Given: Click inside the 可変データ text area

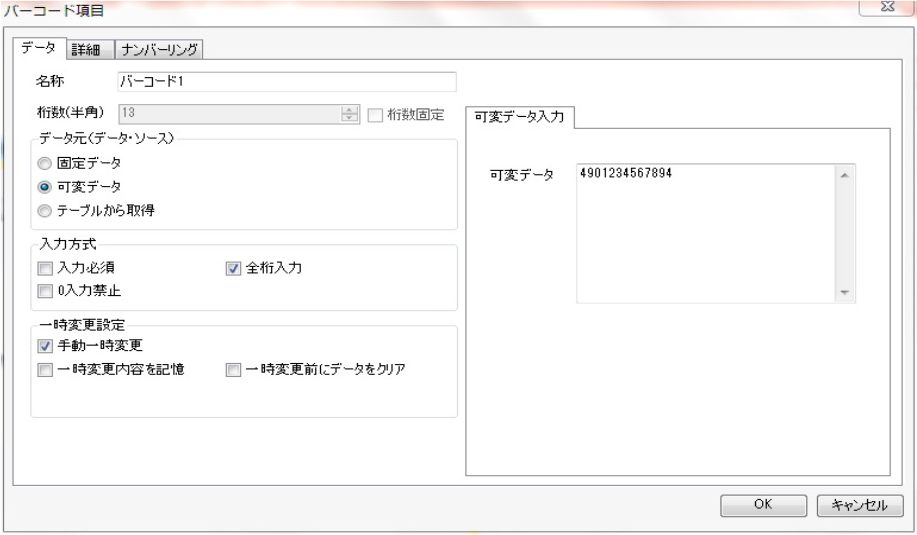Looking at the screenshot, I should tap(705, 230).
